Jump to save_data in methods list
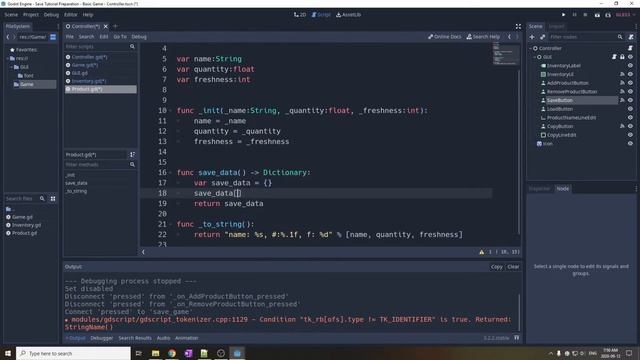The height and width of the screenshot is (360, 640). click(x=76, y=183)
